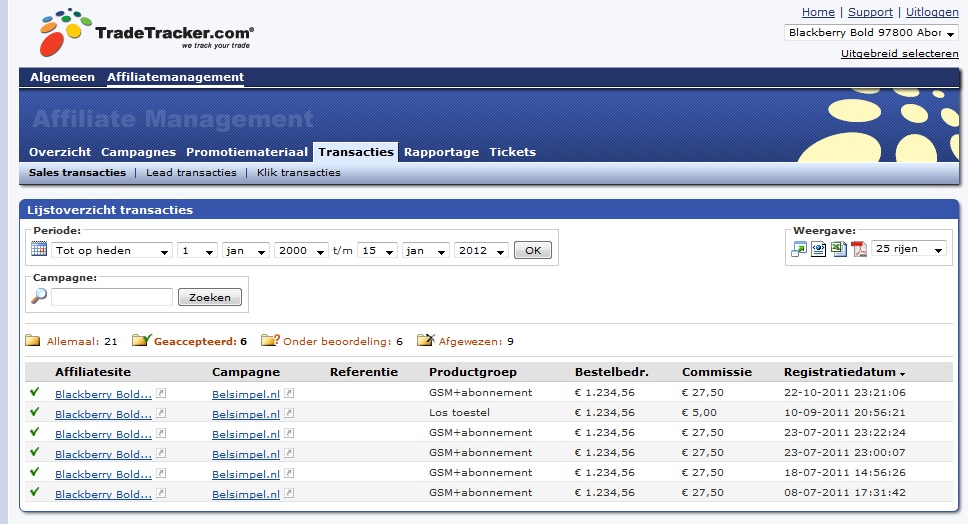Open the start day dropdown showing 1
968x524 pixels.
tap(197, 250)
